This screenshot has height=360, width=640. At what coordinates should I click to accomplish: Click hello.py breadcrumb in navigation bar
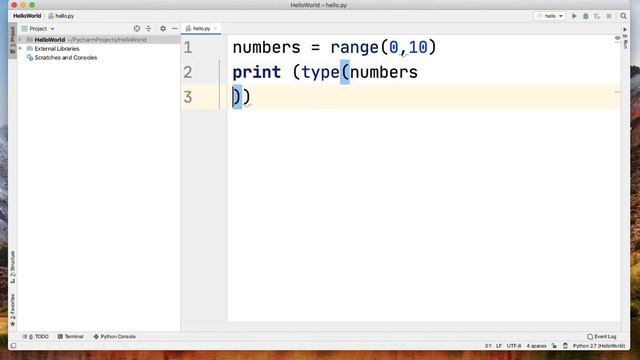click(61, 16)
